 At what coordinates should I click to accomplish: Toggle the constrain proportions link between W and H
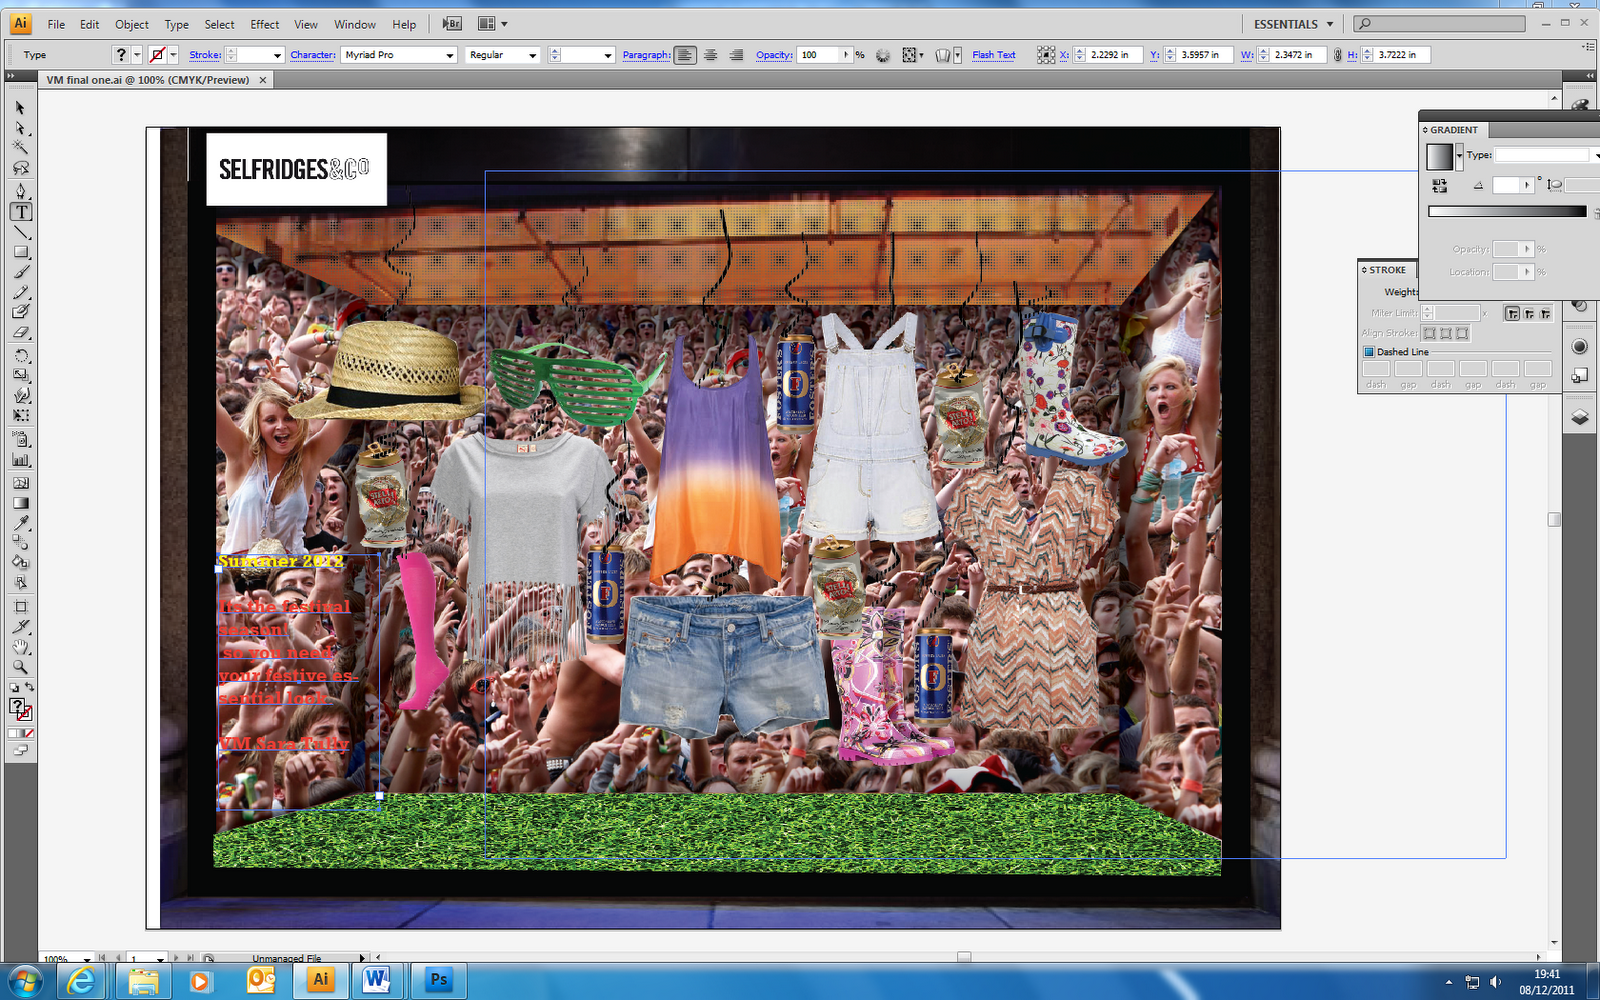[1338, 55]
